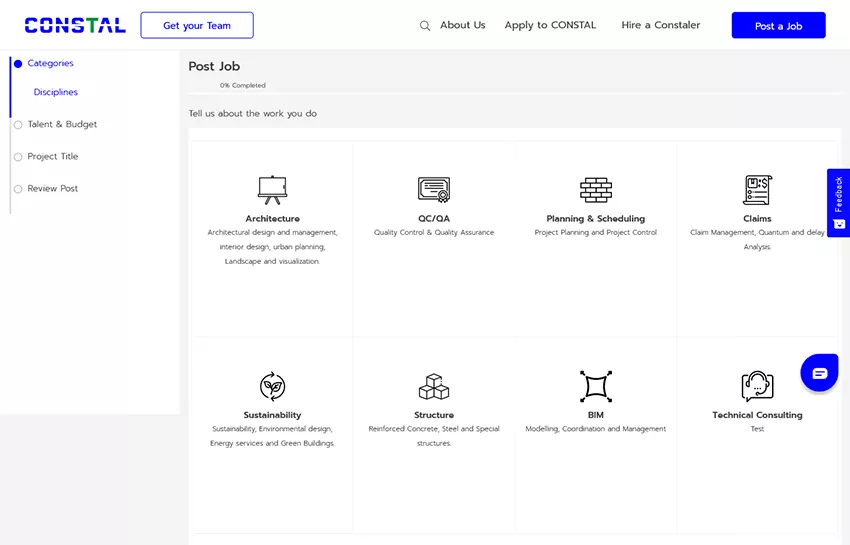Select the Technical Consulting headset icon
850x545 pixels.
coord(757,386)
